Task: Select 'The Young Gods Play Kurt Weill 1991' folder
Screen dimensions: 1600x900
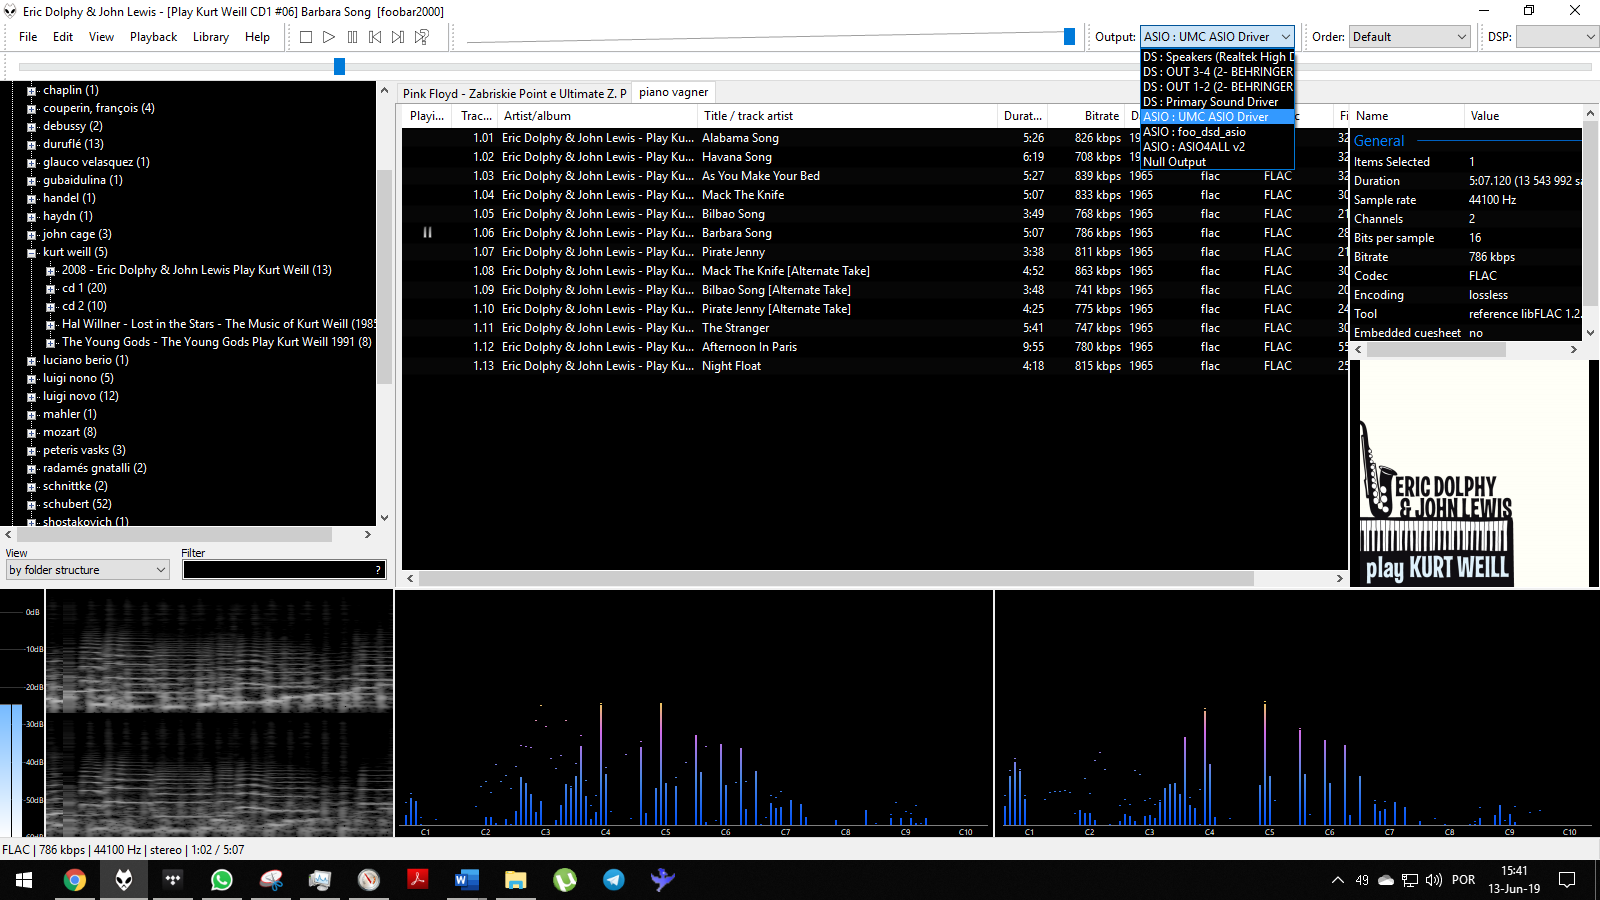Action: [x=217, y=342]
